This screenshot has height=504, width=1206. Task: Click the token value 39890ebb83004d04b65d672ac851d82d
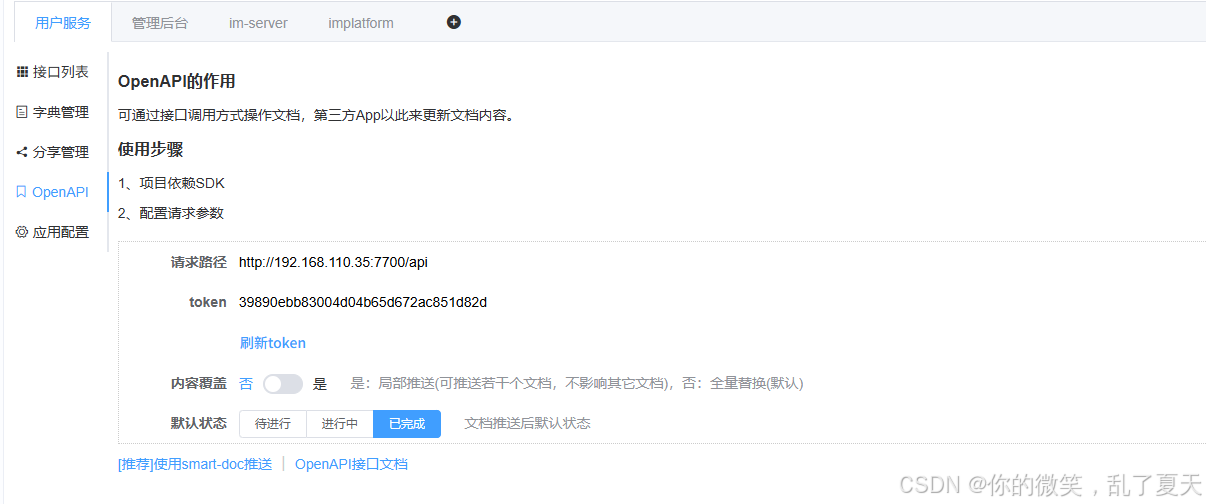(x=363, y=302)
